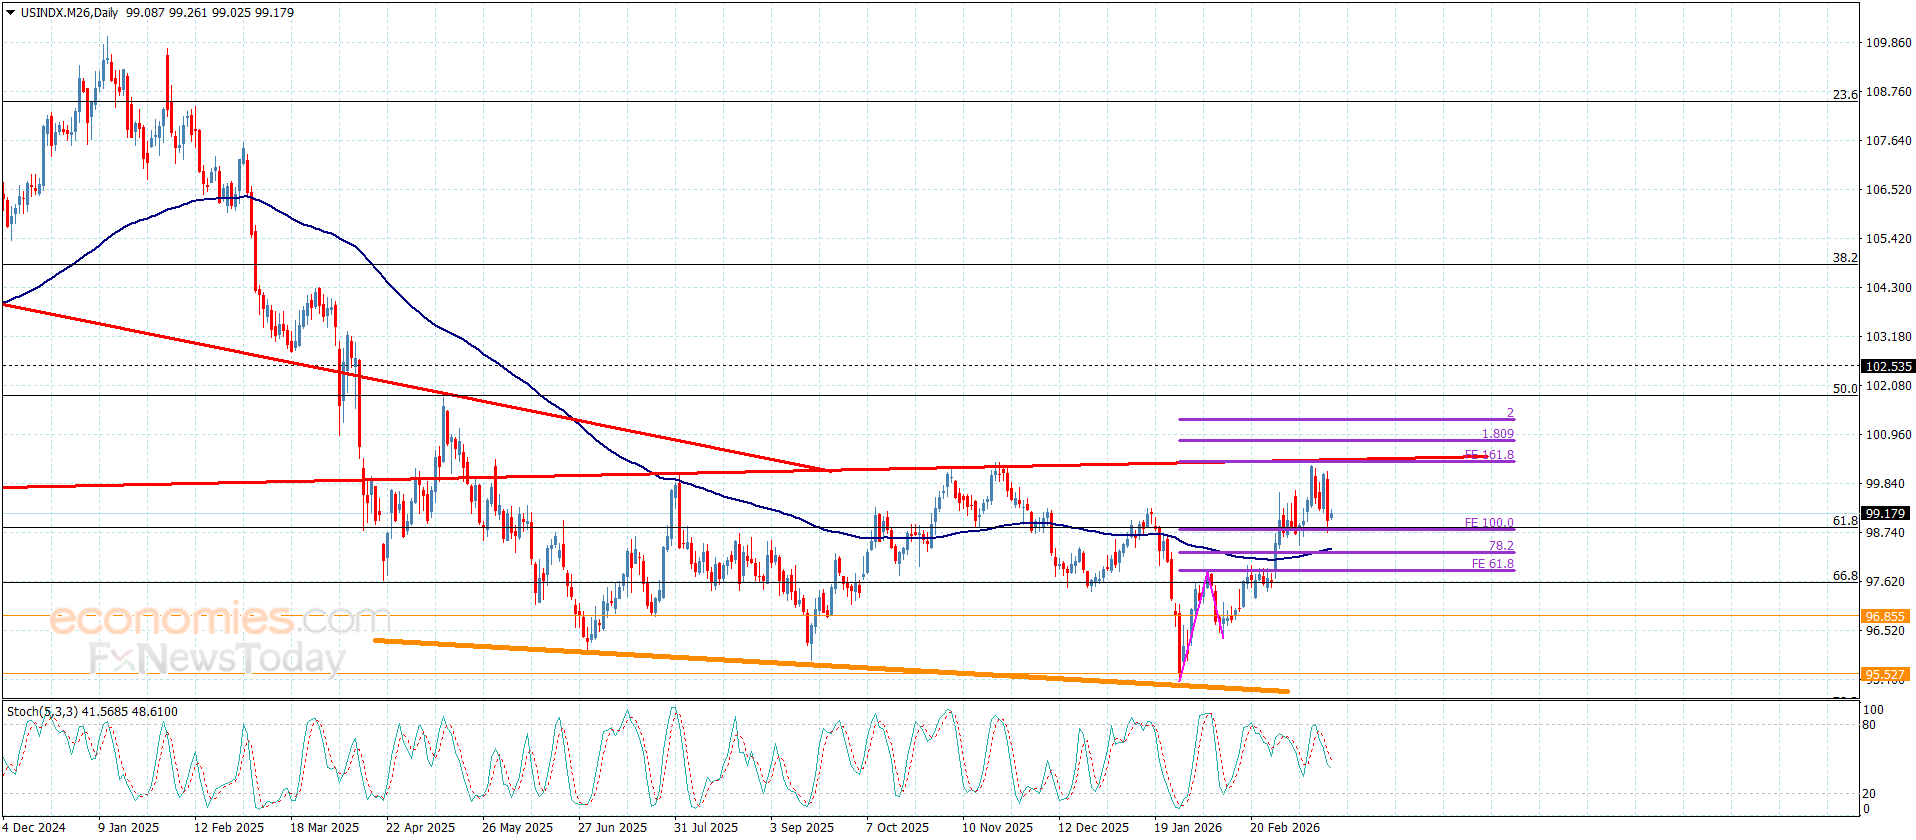1916x840 pixels.
Task: Click the FE 100.0 expansion label
Action: [x=1489, y=523]
